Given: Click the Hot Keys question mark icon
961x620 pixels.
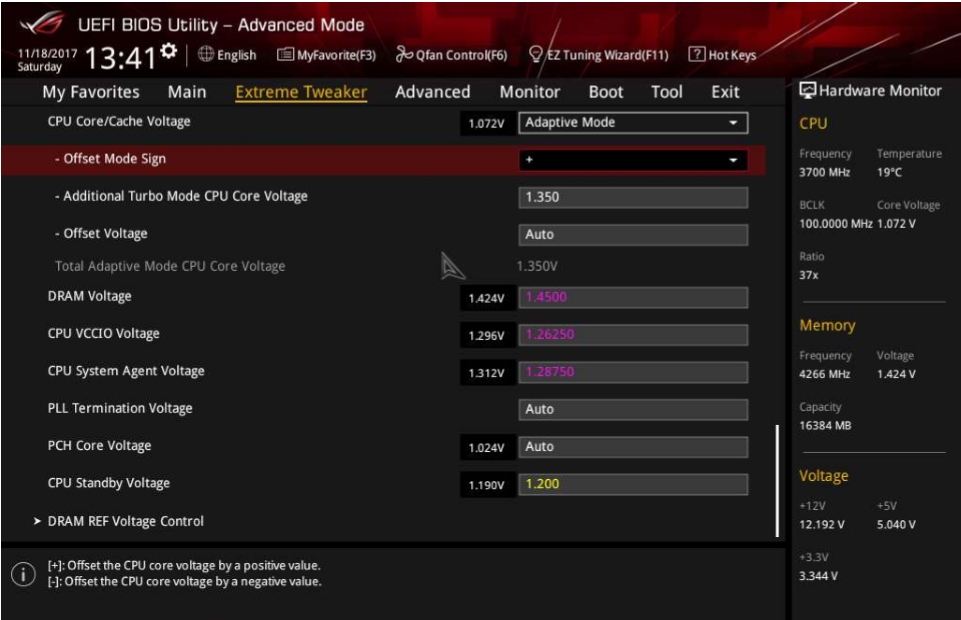Looking at the screenshot, I should [696, 54].
